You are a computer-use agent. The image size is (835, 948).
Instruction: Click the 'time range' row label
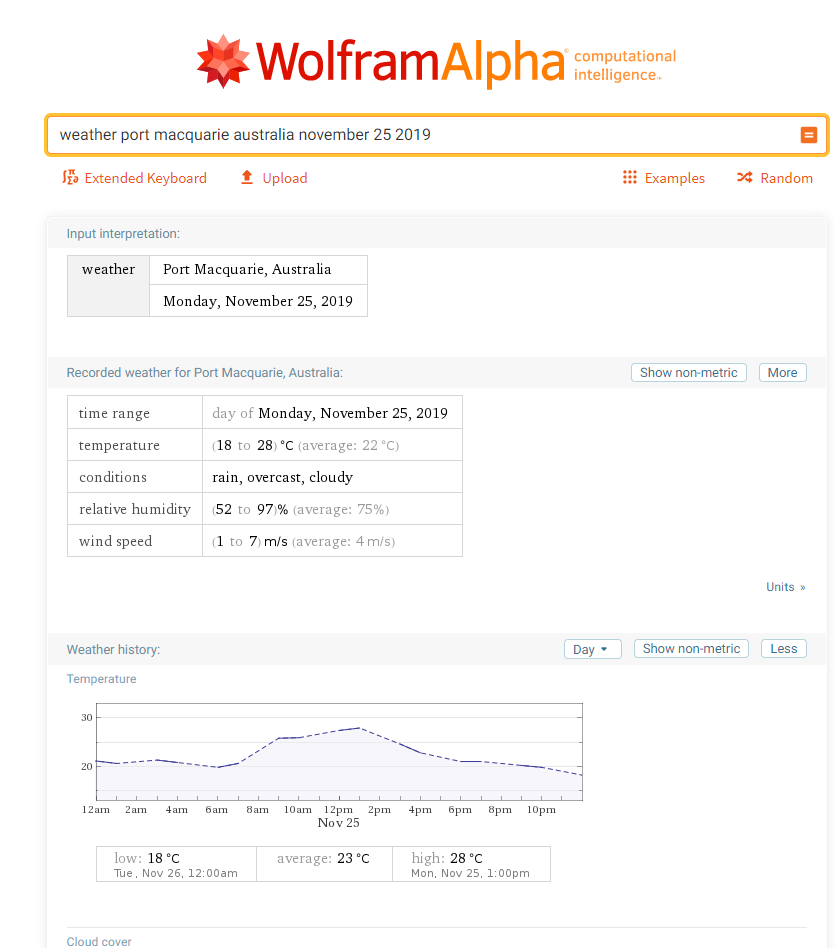click(x=114, y=413)
